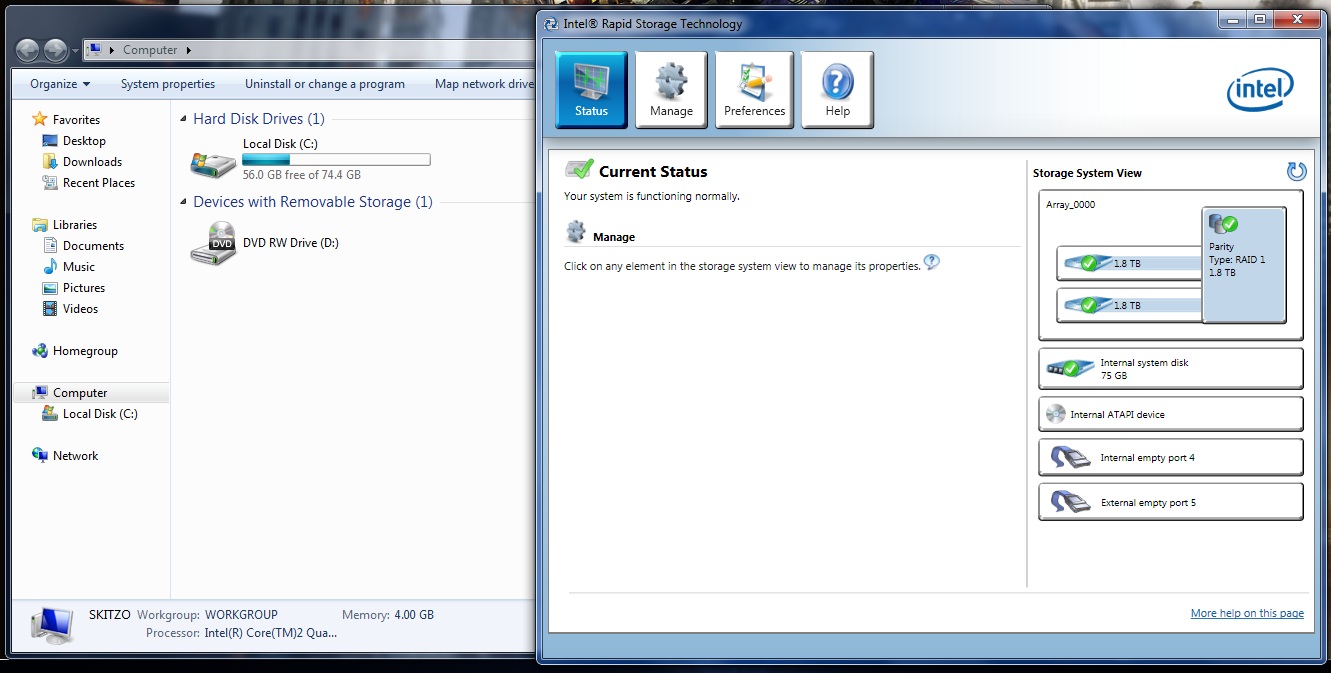Click the SKITZO computer name in details pane
Viewport: 1331px width, 673px height.
[110, 615]
